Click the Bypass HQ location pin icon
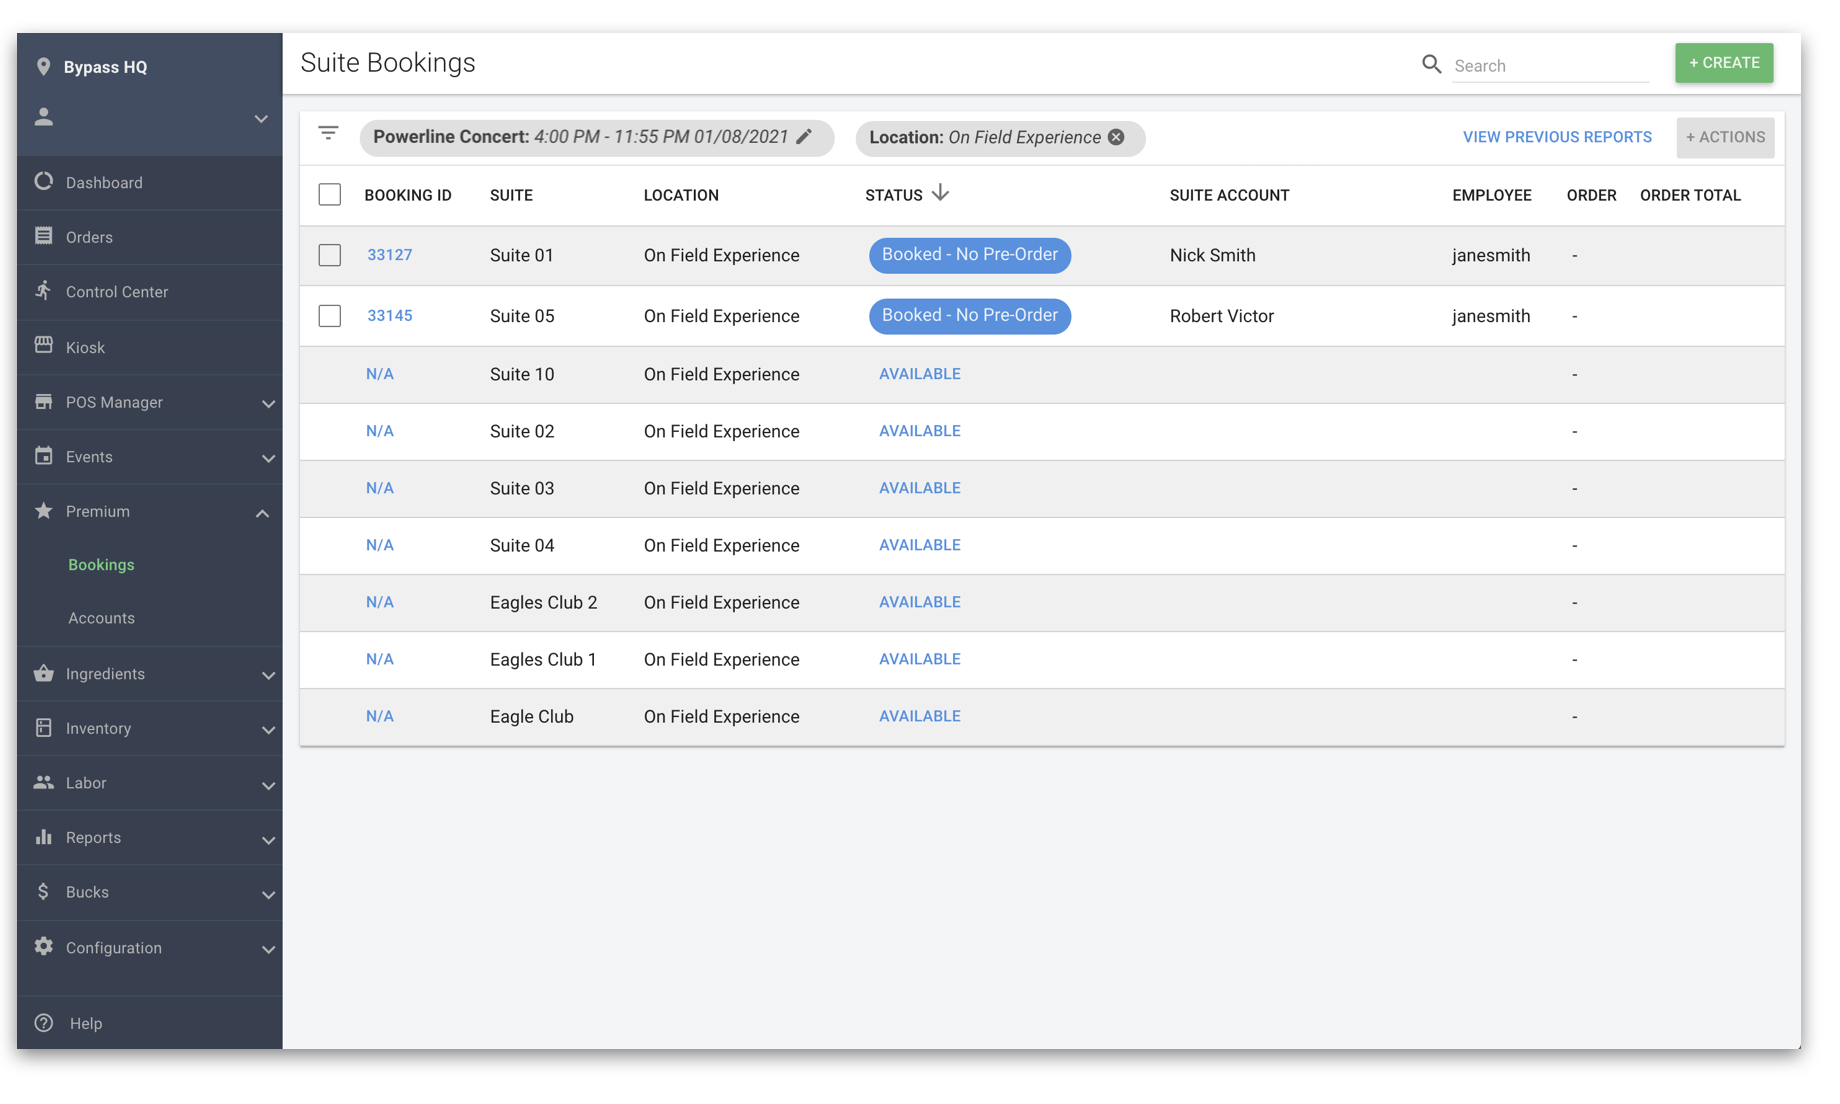Image resolution: width=1840 pixels, height=1104 pixels. (43, 67)
